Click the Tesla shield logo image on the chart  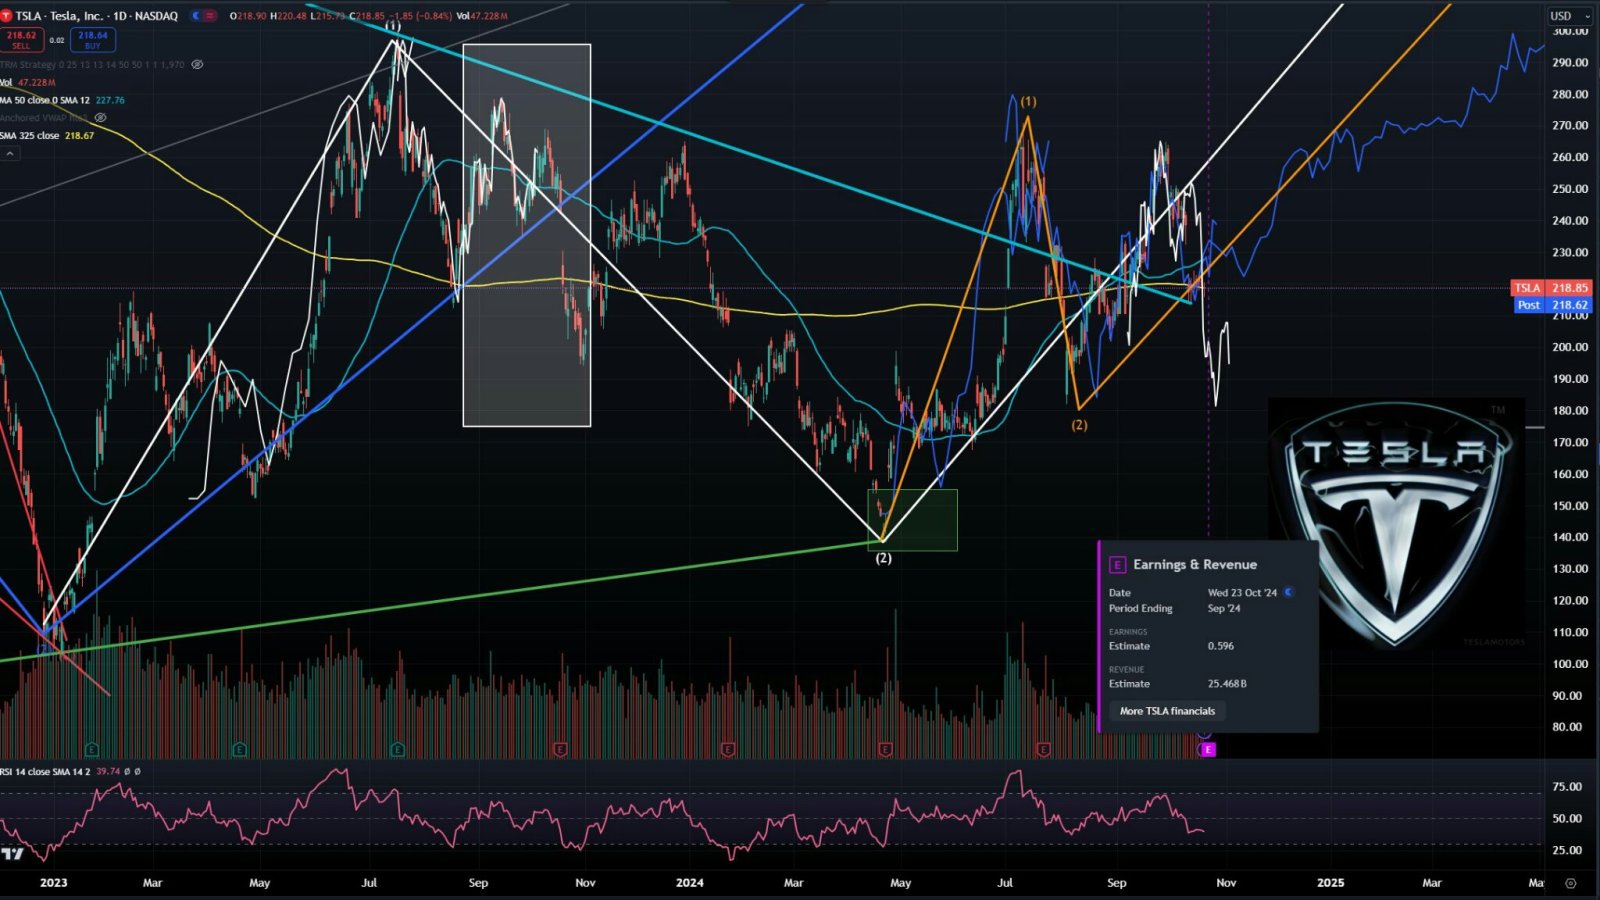tap(1396, 523)
